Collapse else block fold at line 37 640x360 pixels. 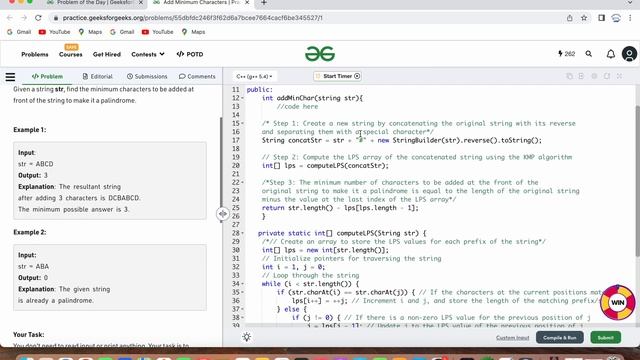[242, 309]
